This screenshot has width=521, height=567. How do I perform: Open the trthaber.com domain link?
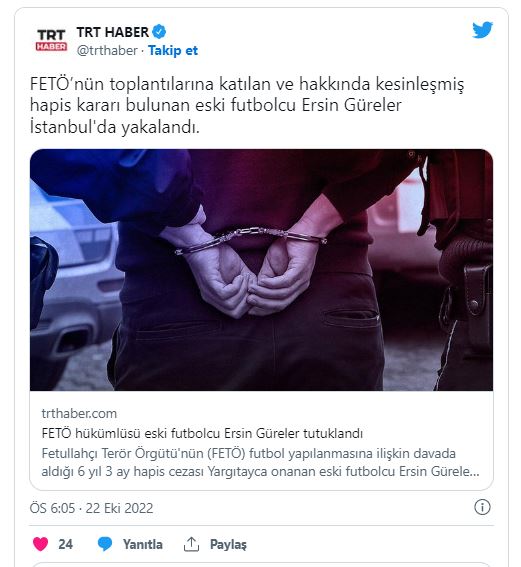tap(79, 413)
